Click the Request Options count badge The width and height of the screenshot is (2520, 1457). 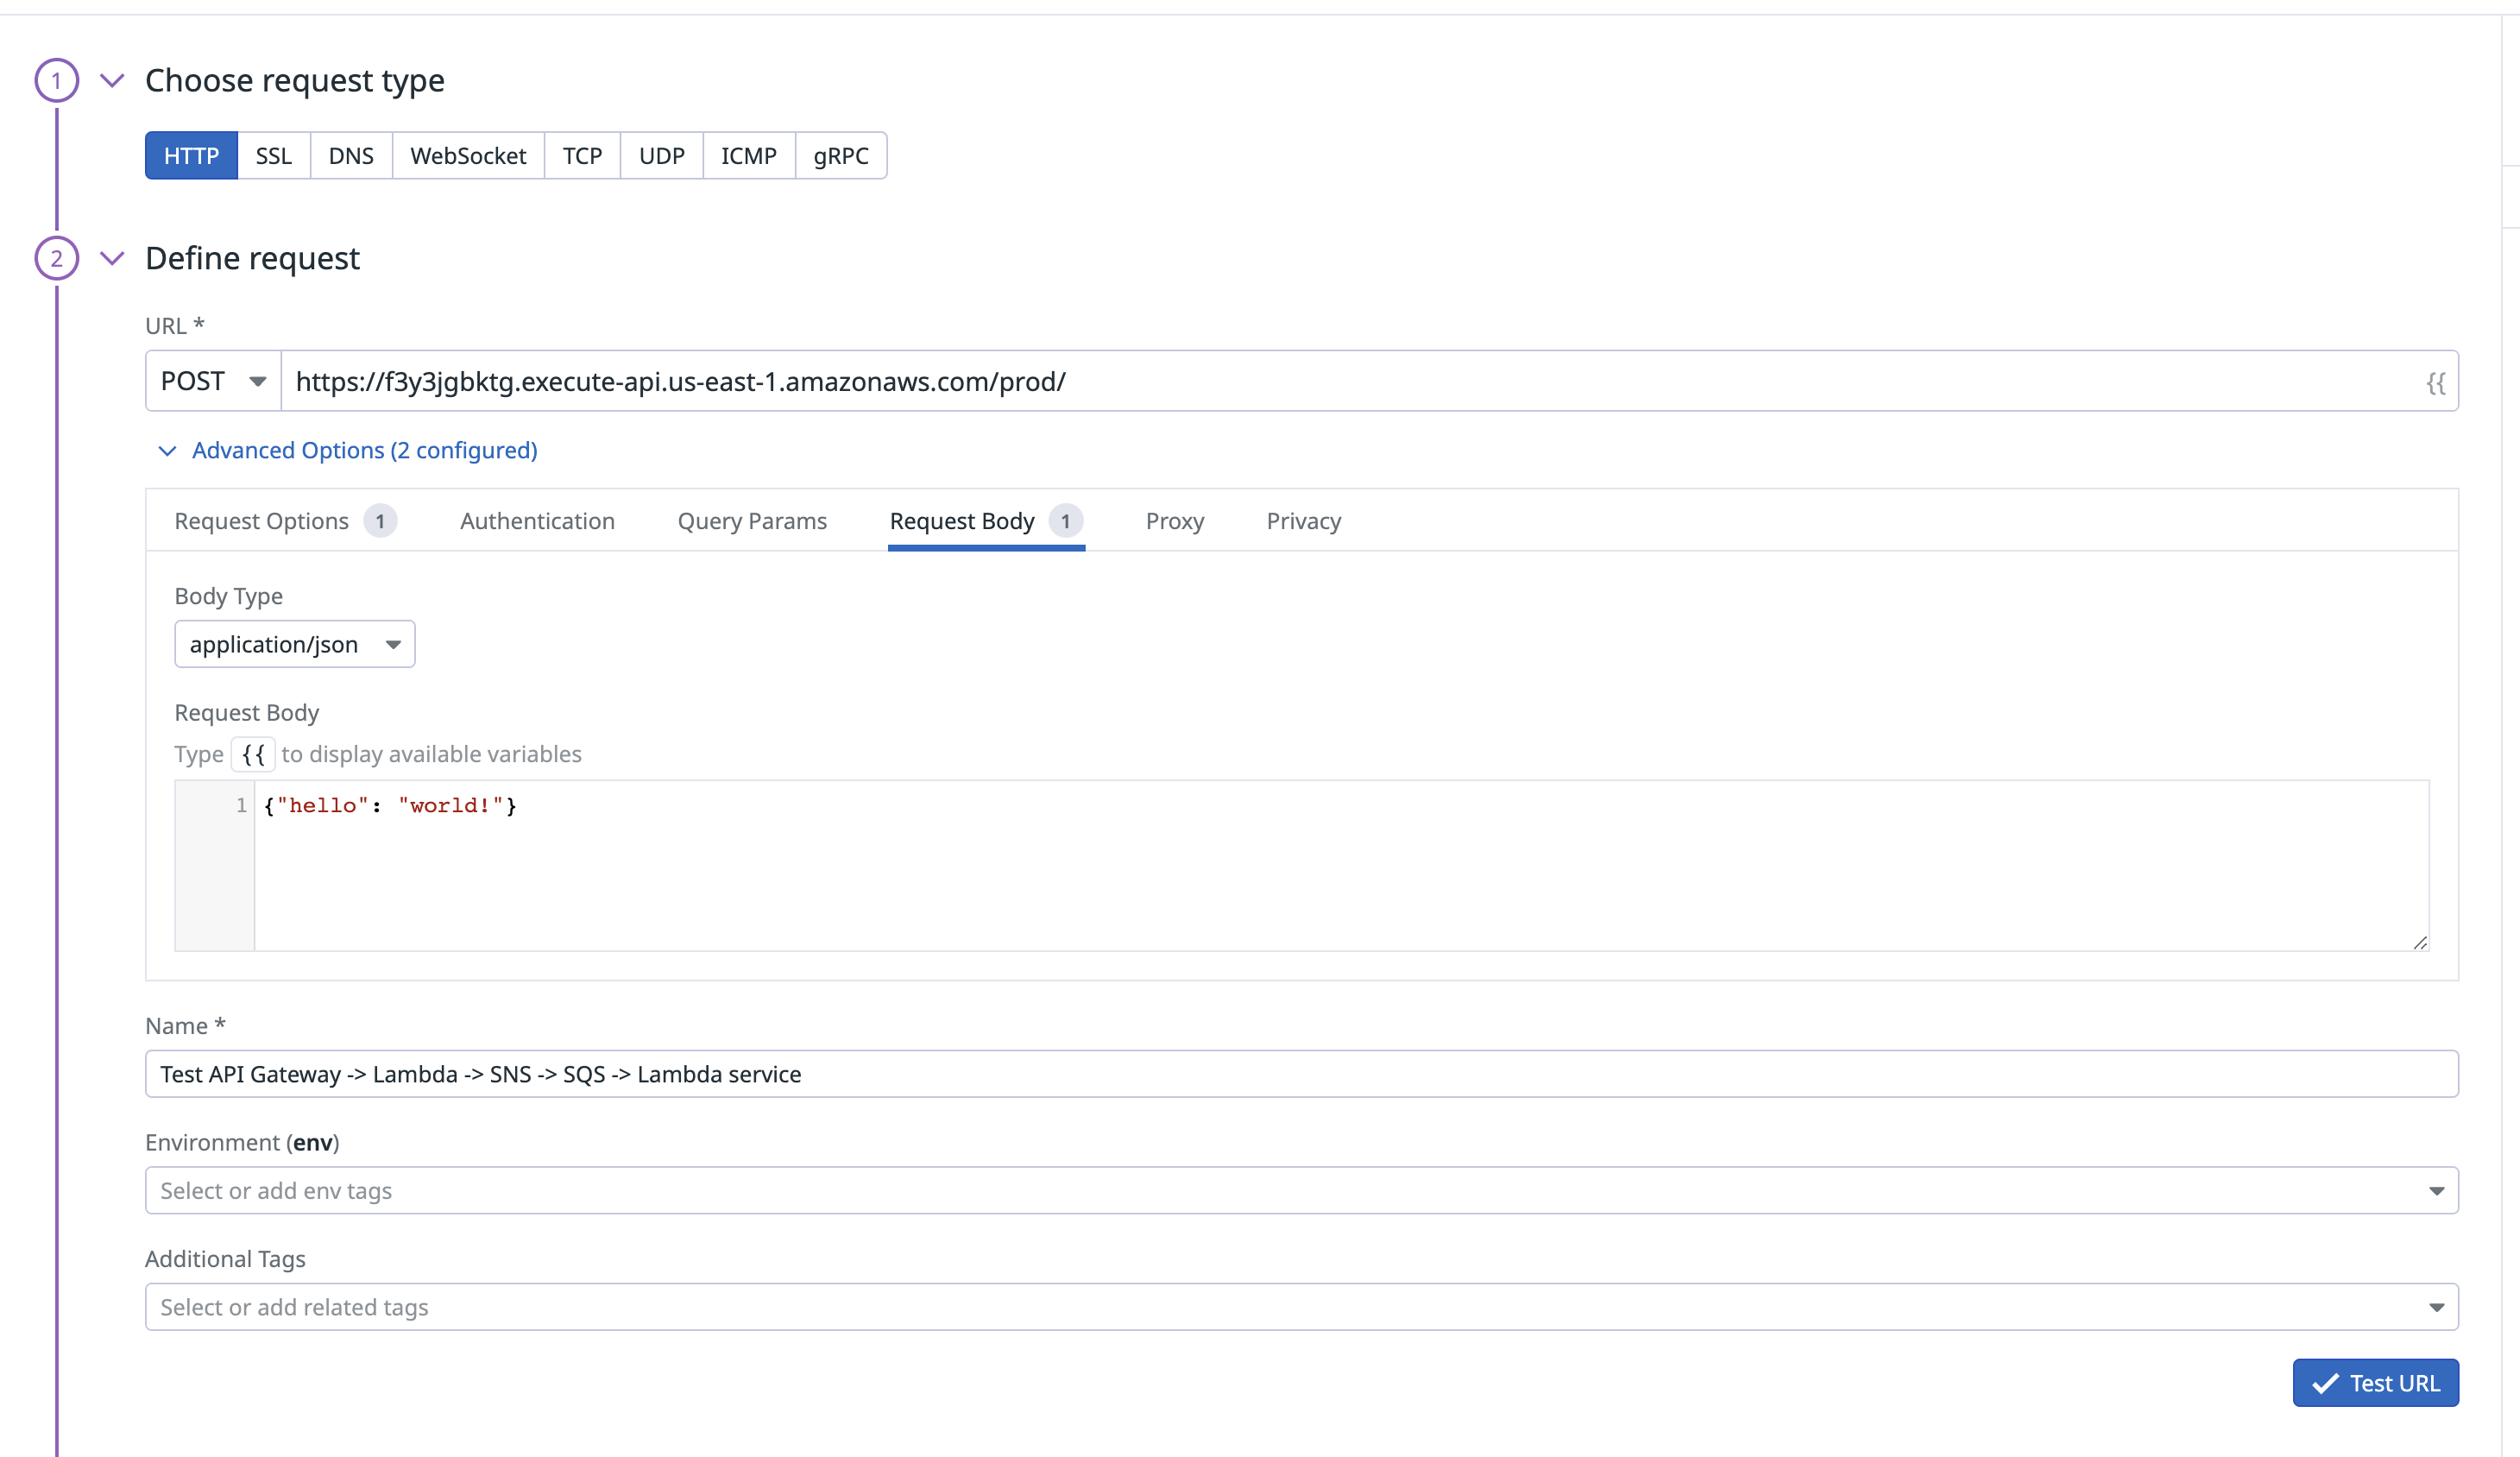[380, 521]
